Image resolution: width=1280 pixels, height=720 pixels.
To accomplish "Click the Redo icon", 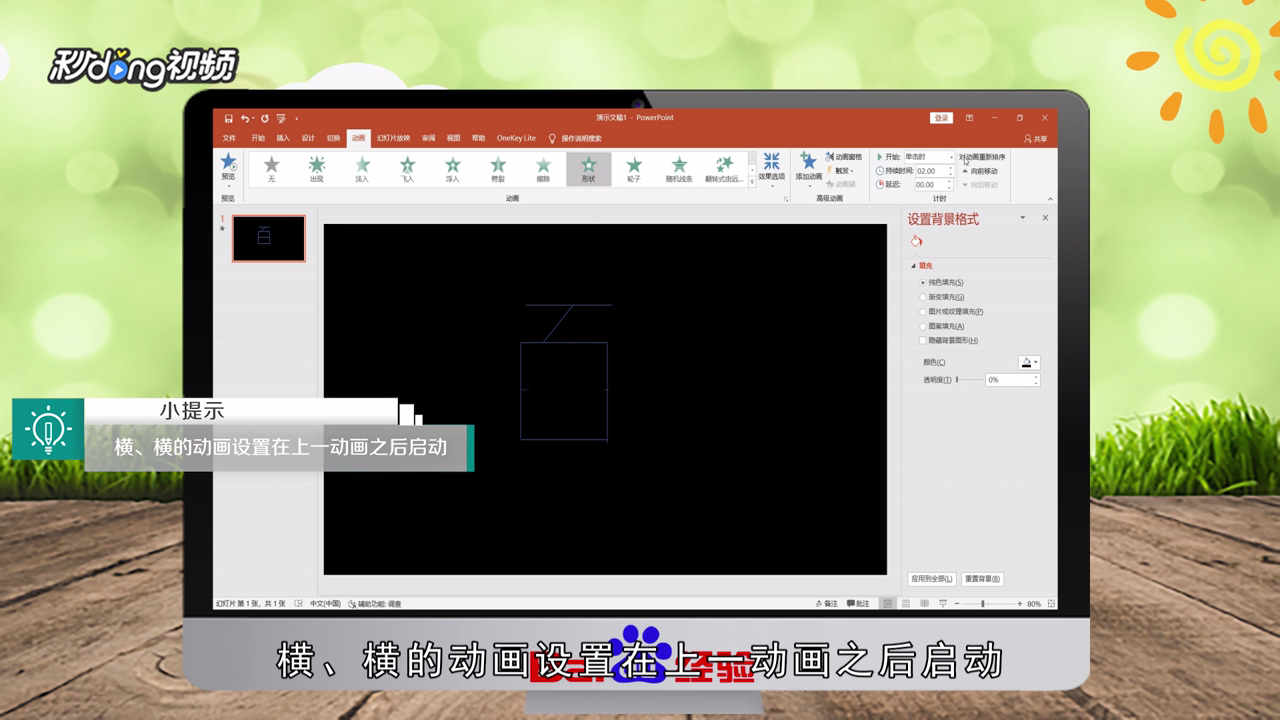I will [265, 118].
